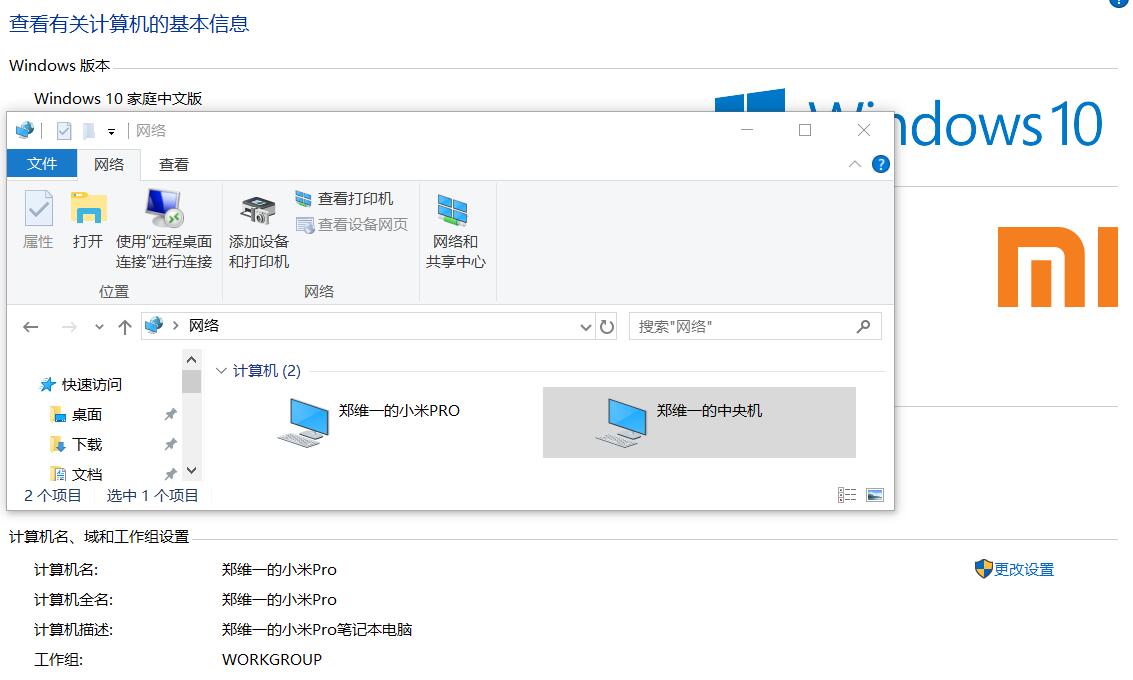Open the Customize Quick Access Toolbar dropdown
1133x680 pixels.
tap(111, 132)
